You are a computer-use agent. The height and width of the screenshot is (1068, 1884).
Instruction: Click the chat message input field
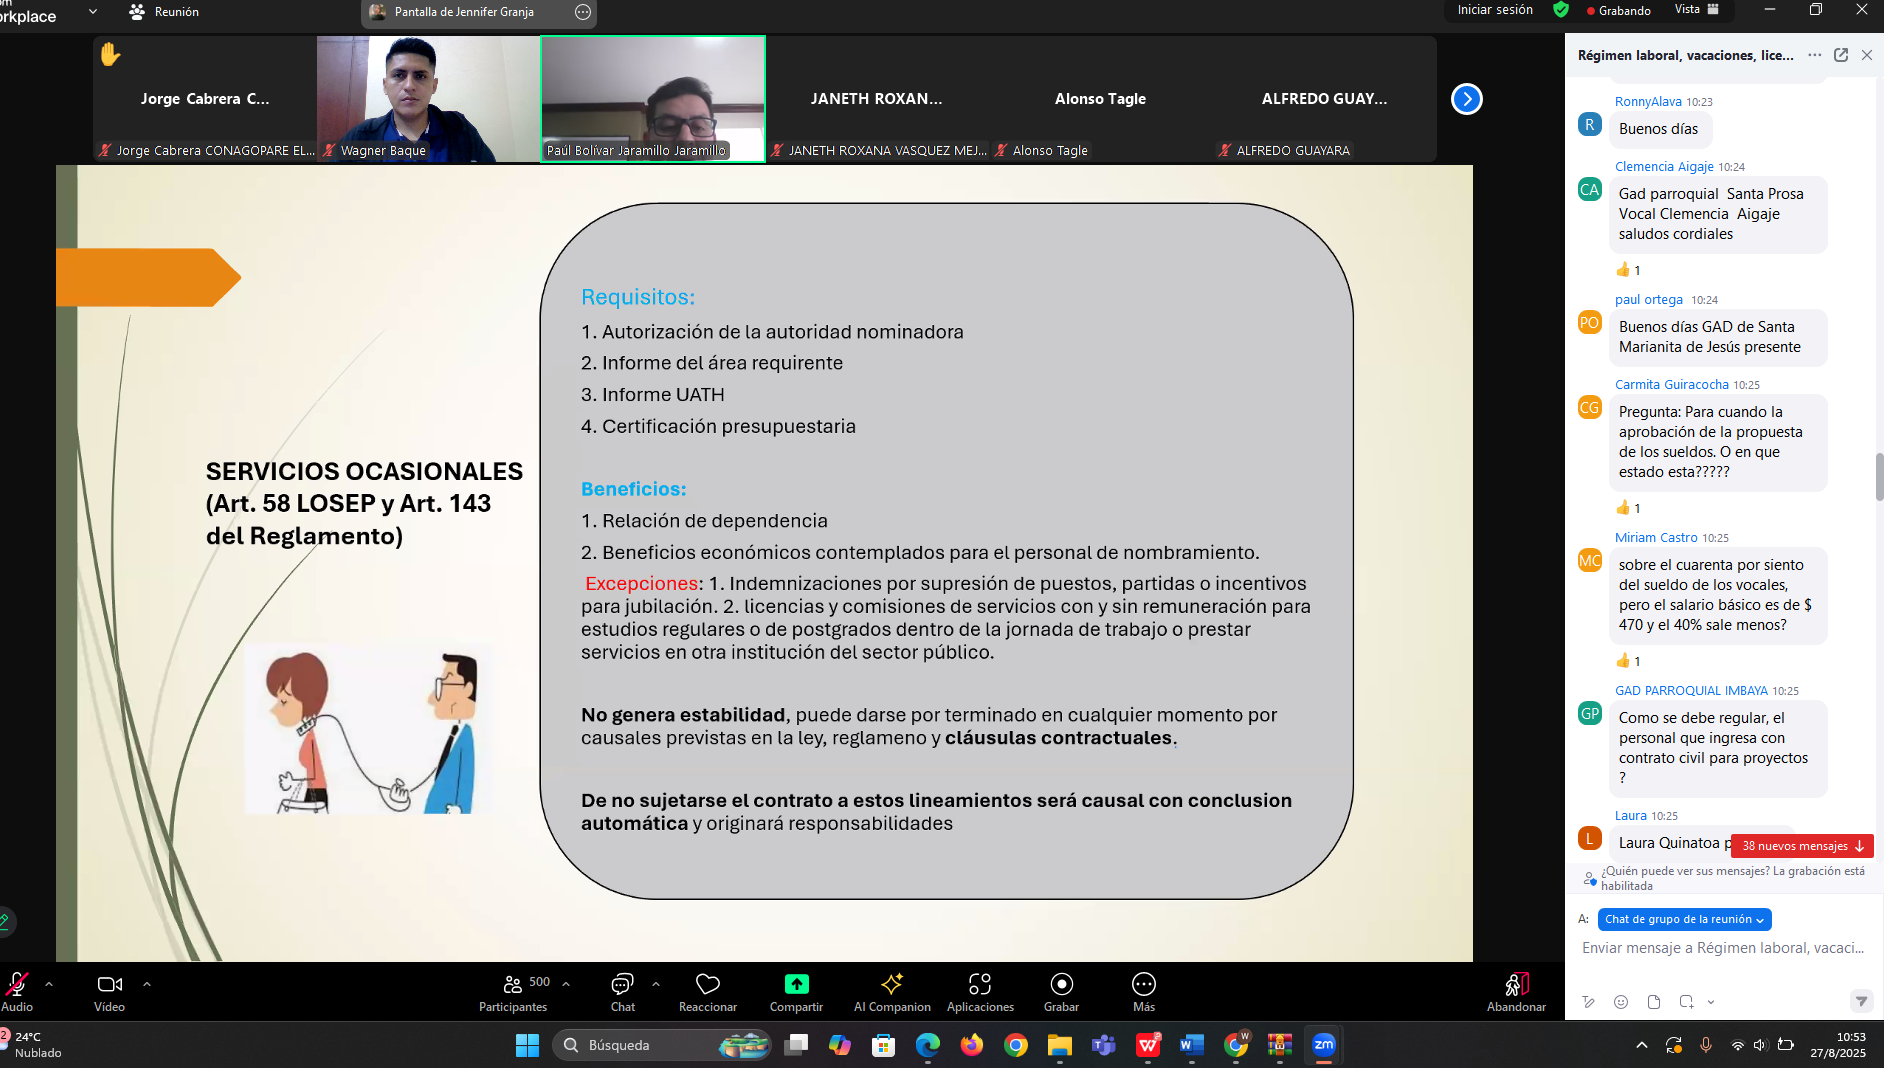pos(1722,948)
